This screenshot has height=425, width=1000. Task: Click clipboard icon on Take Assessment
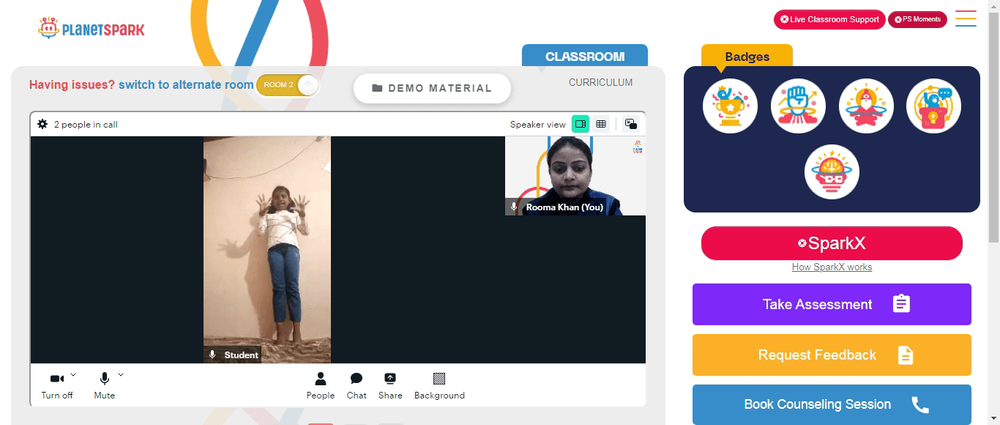tap(901, 304)
